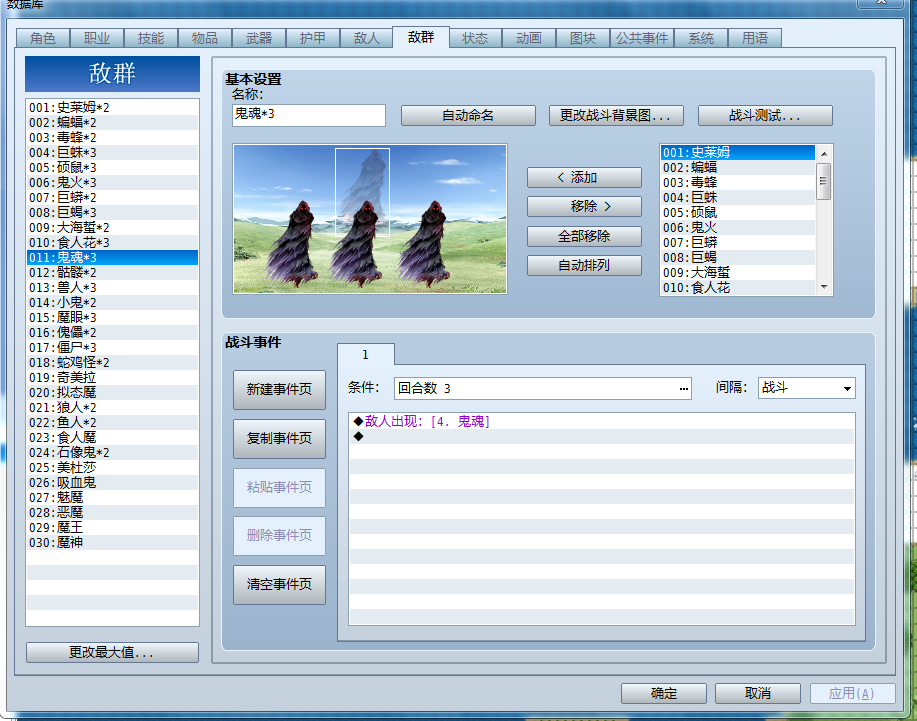
Task: Click 新建事件页 button
Action: pyautogui.click(x=279, y=389)
